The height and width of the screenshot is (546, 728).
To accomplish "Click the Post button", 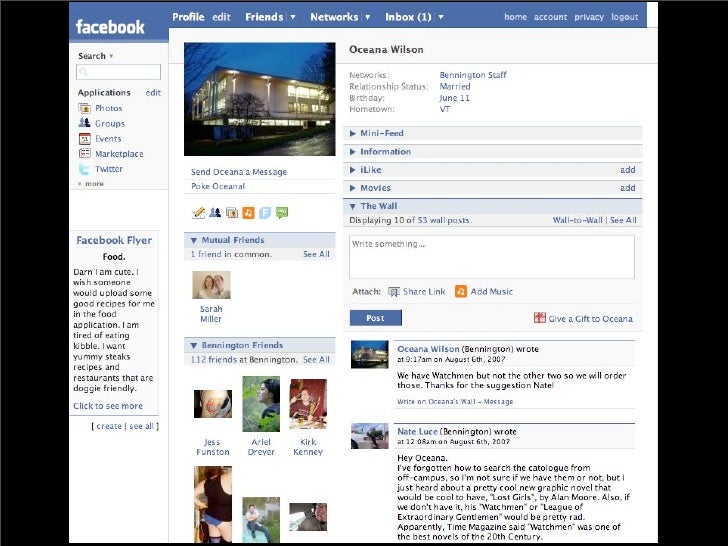I will click(376, 318).
